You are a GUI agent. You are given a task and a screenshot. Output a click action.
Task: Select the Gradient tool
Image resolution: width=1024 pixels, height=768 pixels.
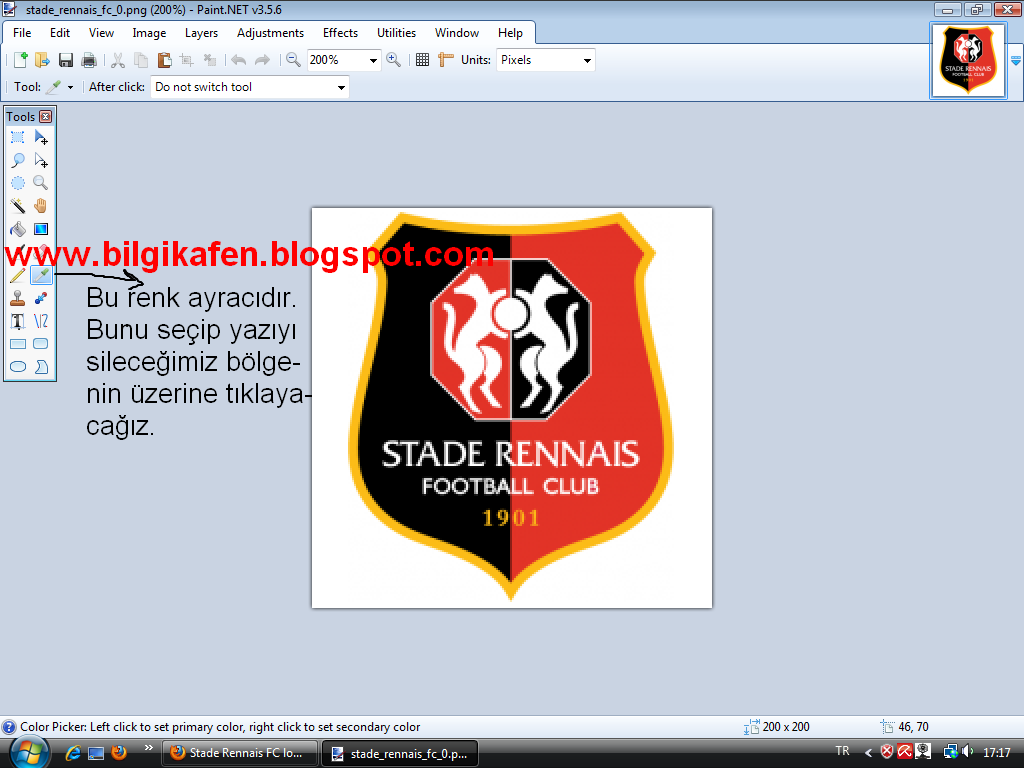[x=41, y=229]
